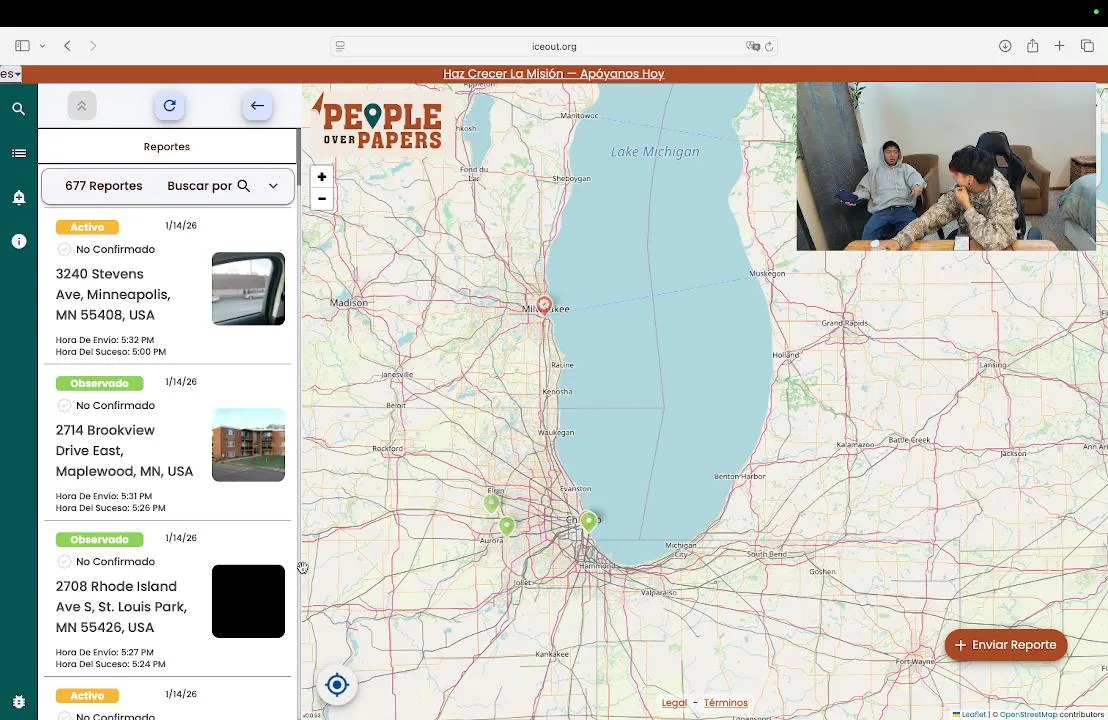1108x720 pixels.
Task: Center map on my location
Action: 337,685
